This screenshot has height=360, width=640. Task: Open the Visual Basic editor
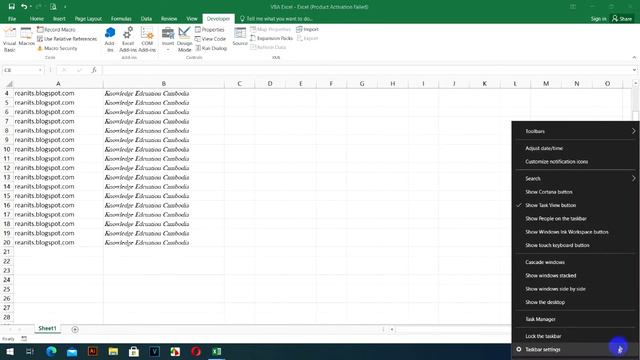point(9,39)
